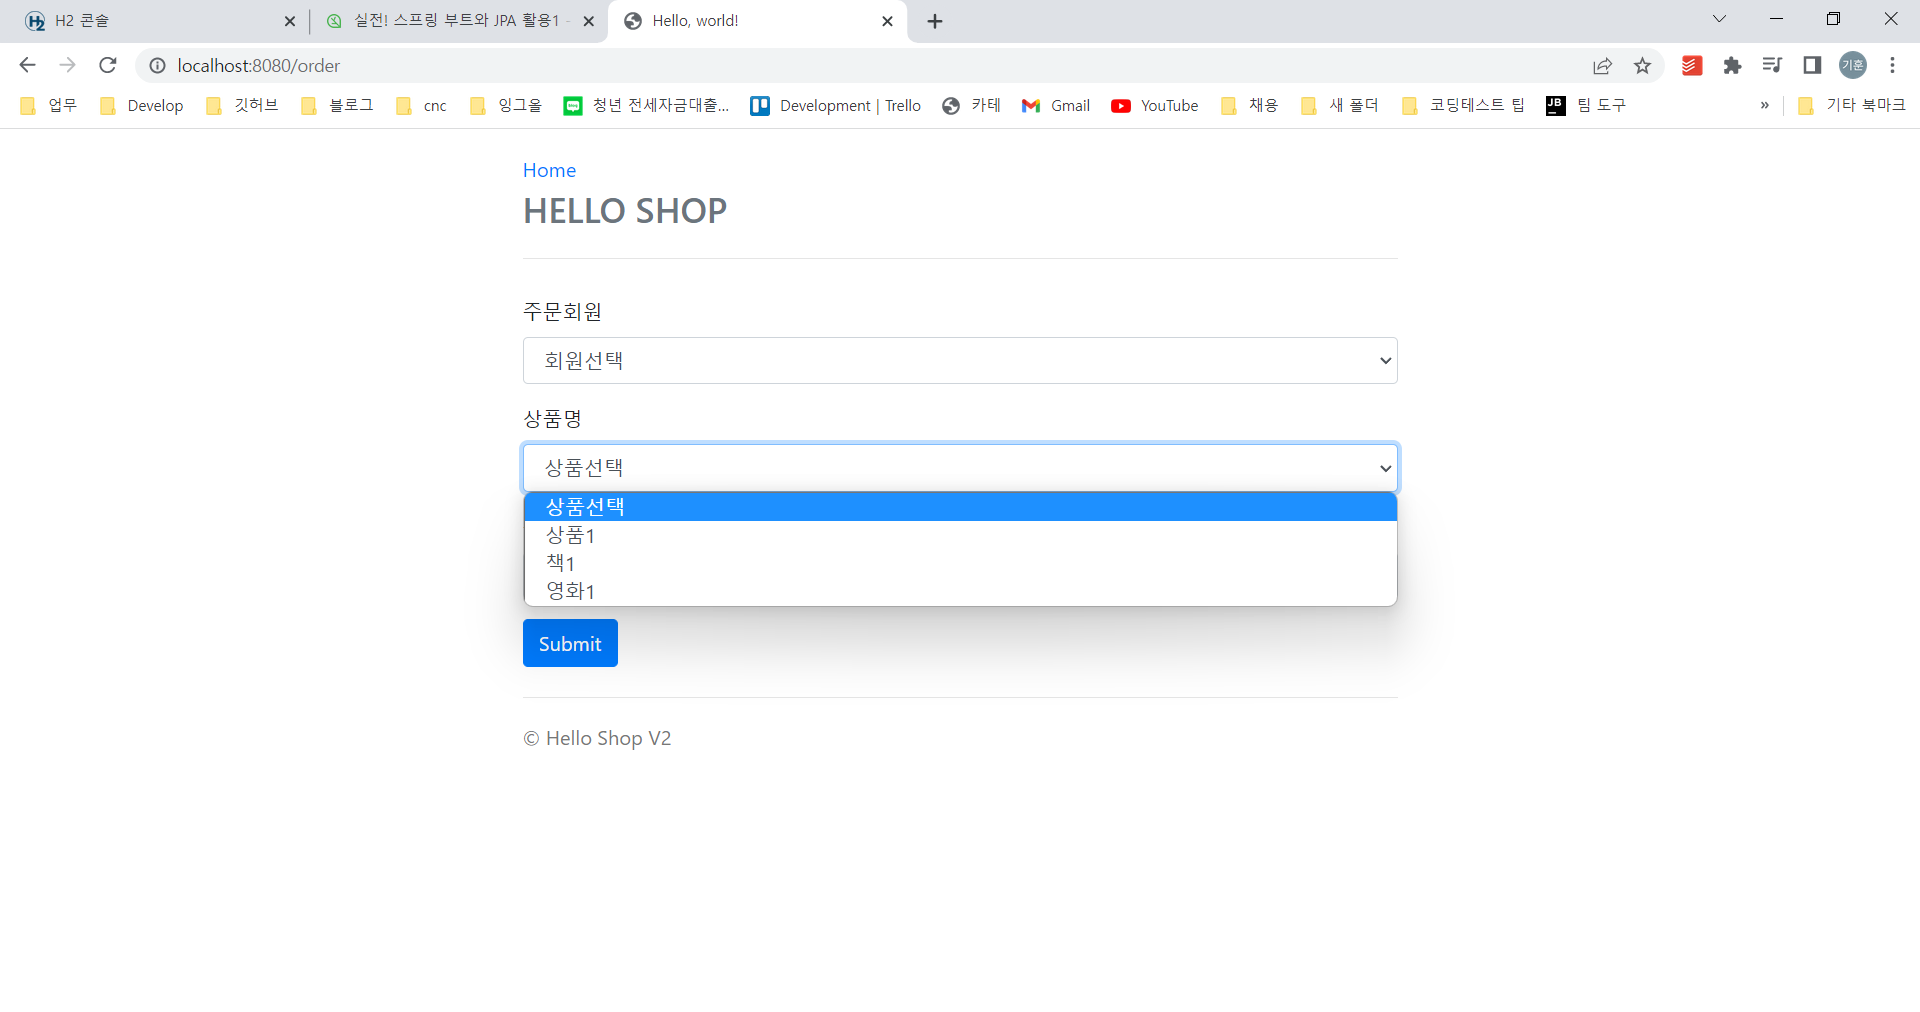Open 청년 전세자금대출 bookmark

647,105
